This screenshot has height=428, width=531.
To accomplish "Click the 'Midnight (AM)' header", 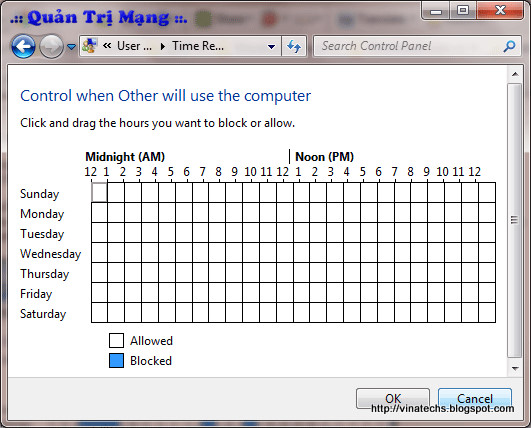I will (125, 157).
